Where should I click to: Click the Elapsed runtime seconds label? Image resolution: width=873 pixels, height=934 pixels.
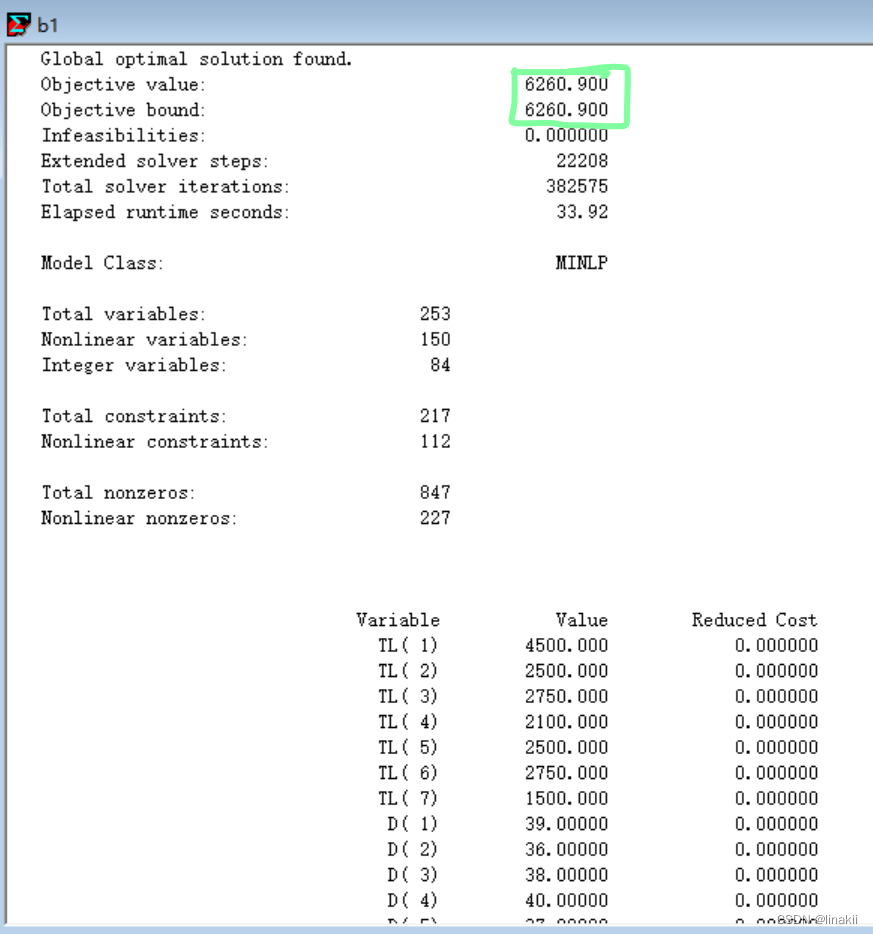pyautogui.click(x=165, y=212)
